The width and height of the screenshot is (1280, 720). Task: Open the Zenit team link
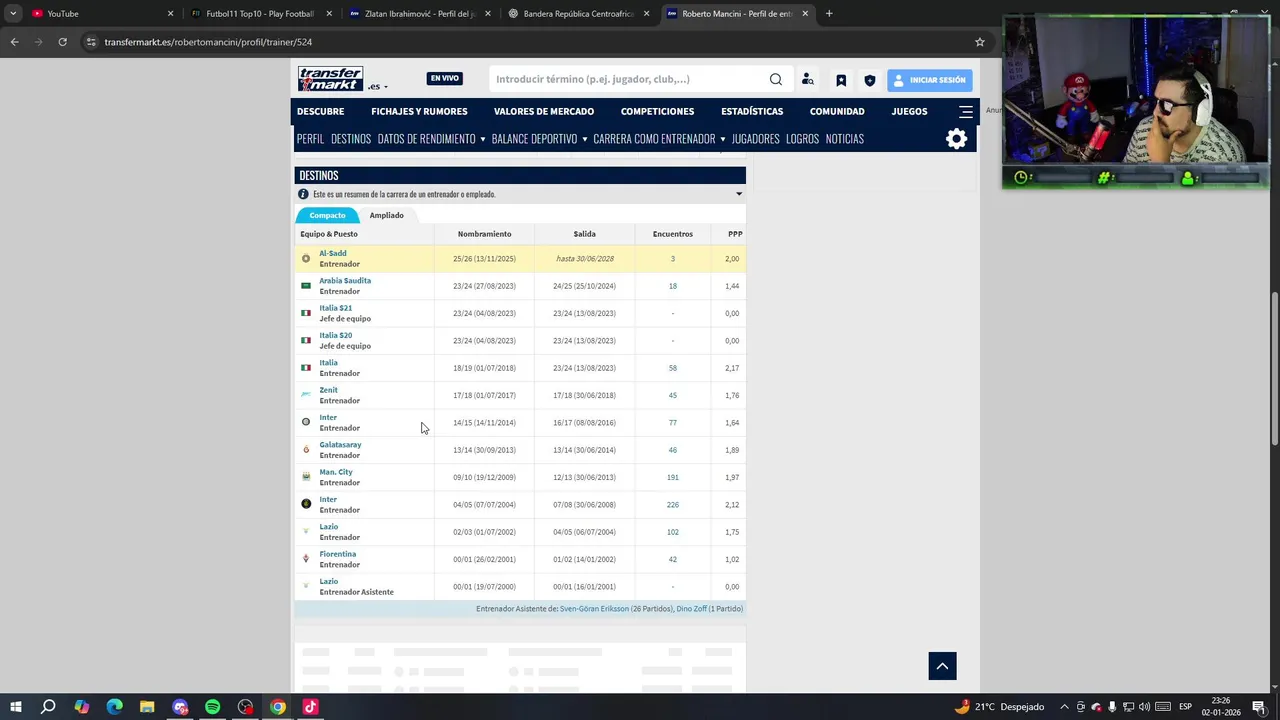328,390
